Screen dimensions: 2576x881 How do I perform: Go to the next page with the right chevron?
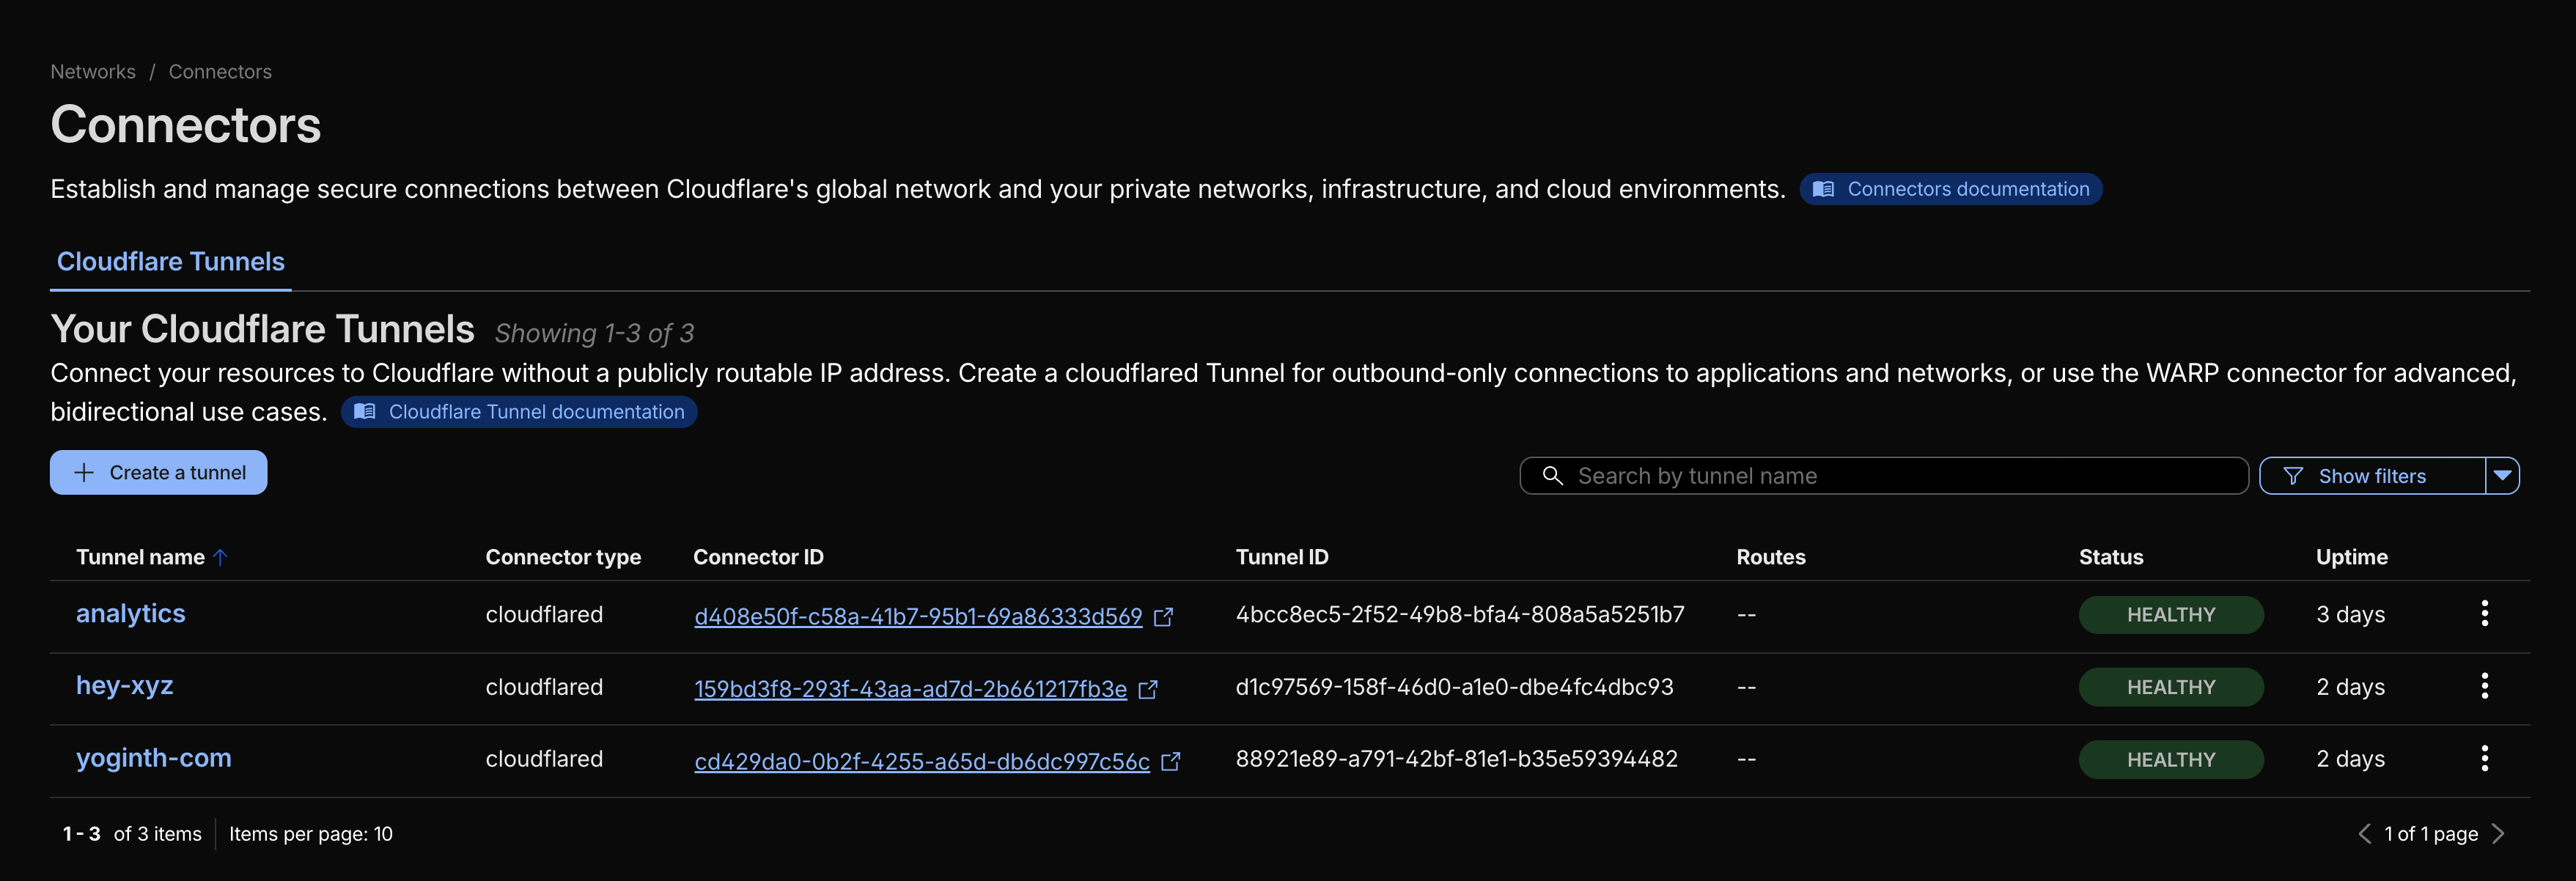click(x=2499, y=834)
